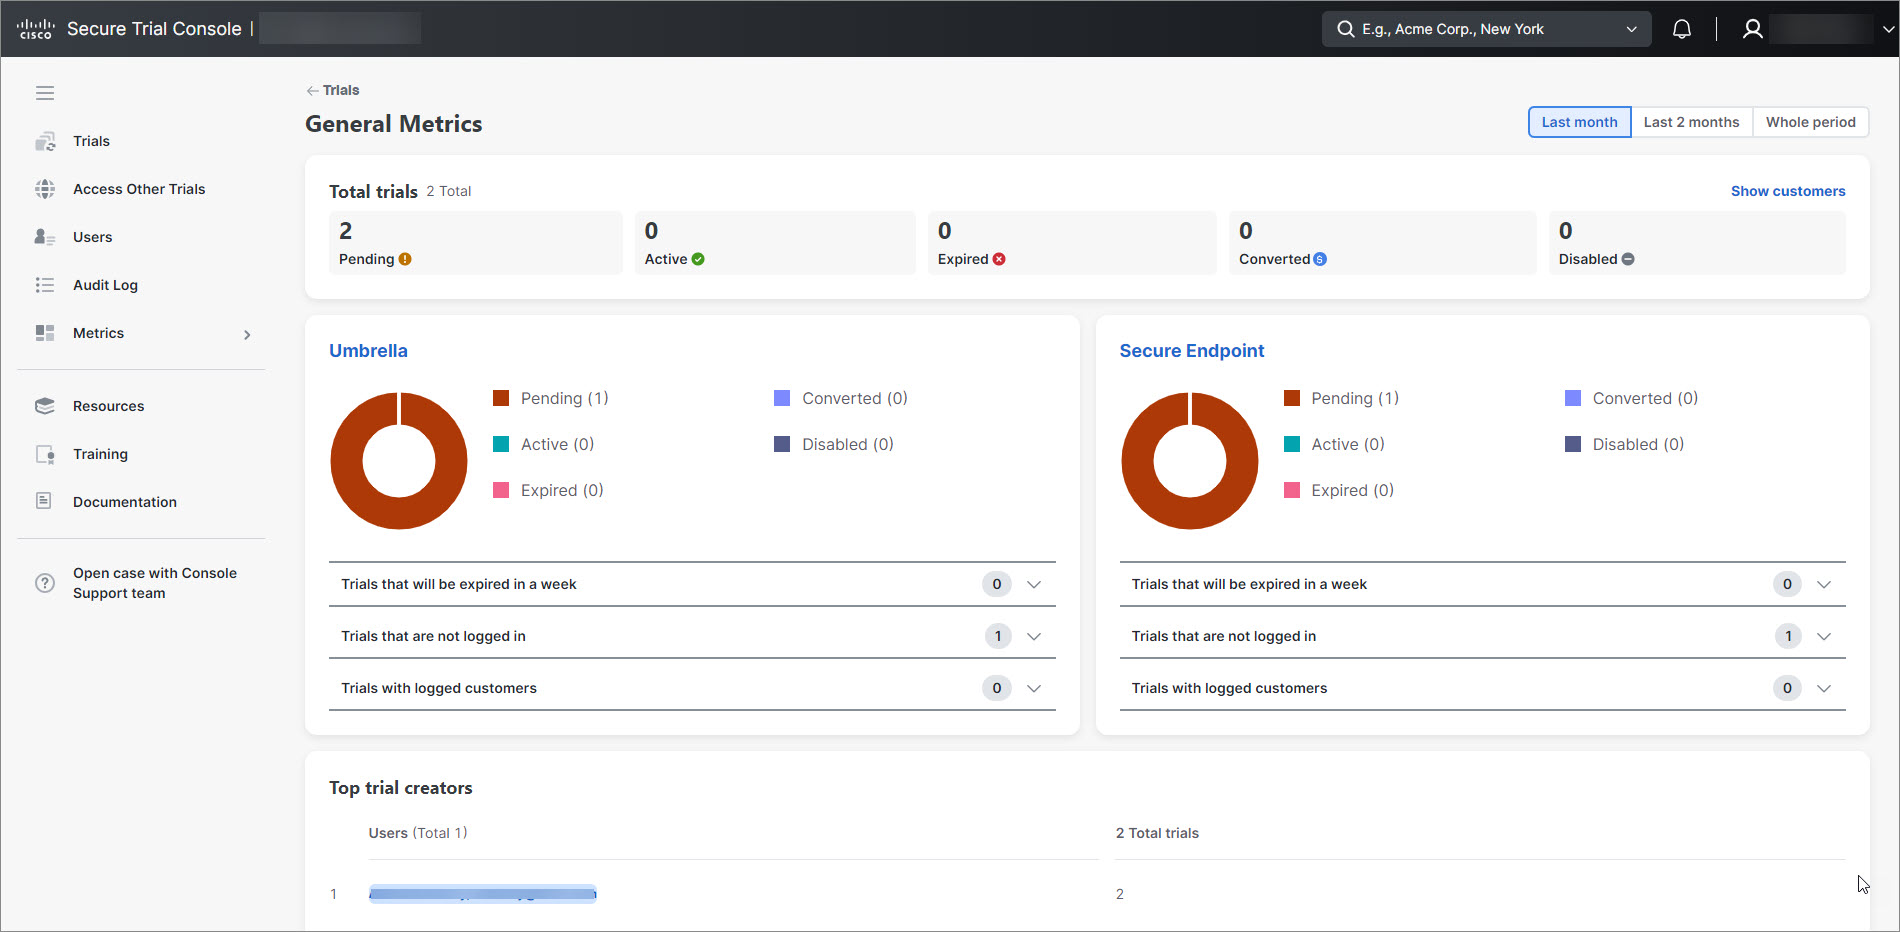The width and height of the screenshot is (1900, 932).
Task: Open Training in the sidebar
Action: (100, 454)
